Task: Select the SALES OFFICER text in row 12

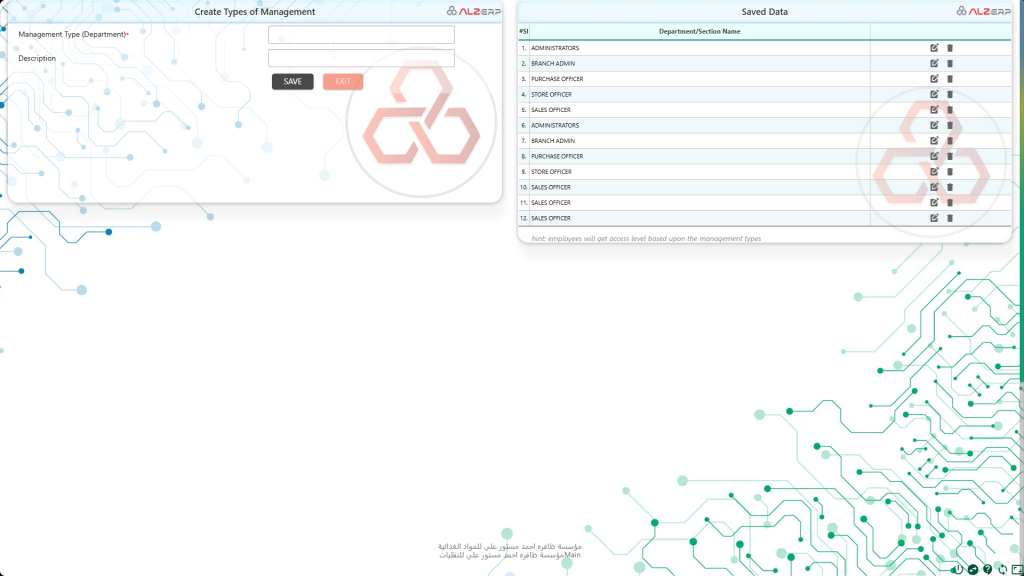Action: click(x=551, y=218)
